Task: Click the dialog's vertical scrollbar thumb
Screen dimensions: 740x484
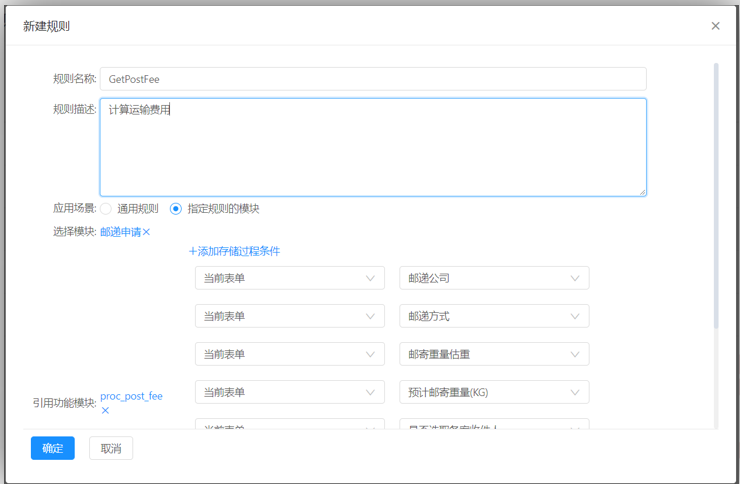Action: tap(716, 196)
